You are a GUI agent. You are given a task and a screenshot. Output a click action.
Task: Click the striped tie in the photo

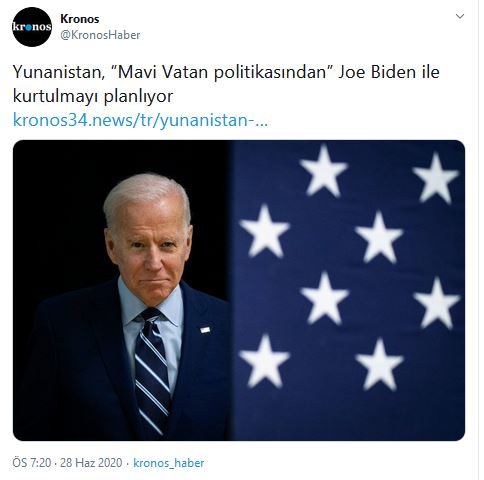click(x=152, y=370)
